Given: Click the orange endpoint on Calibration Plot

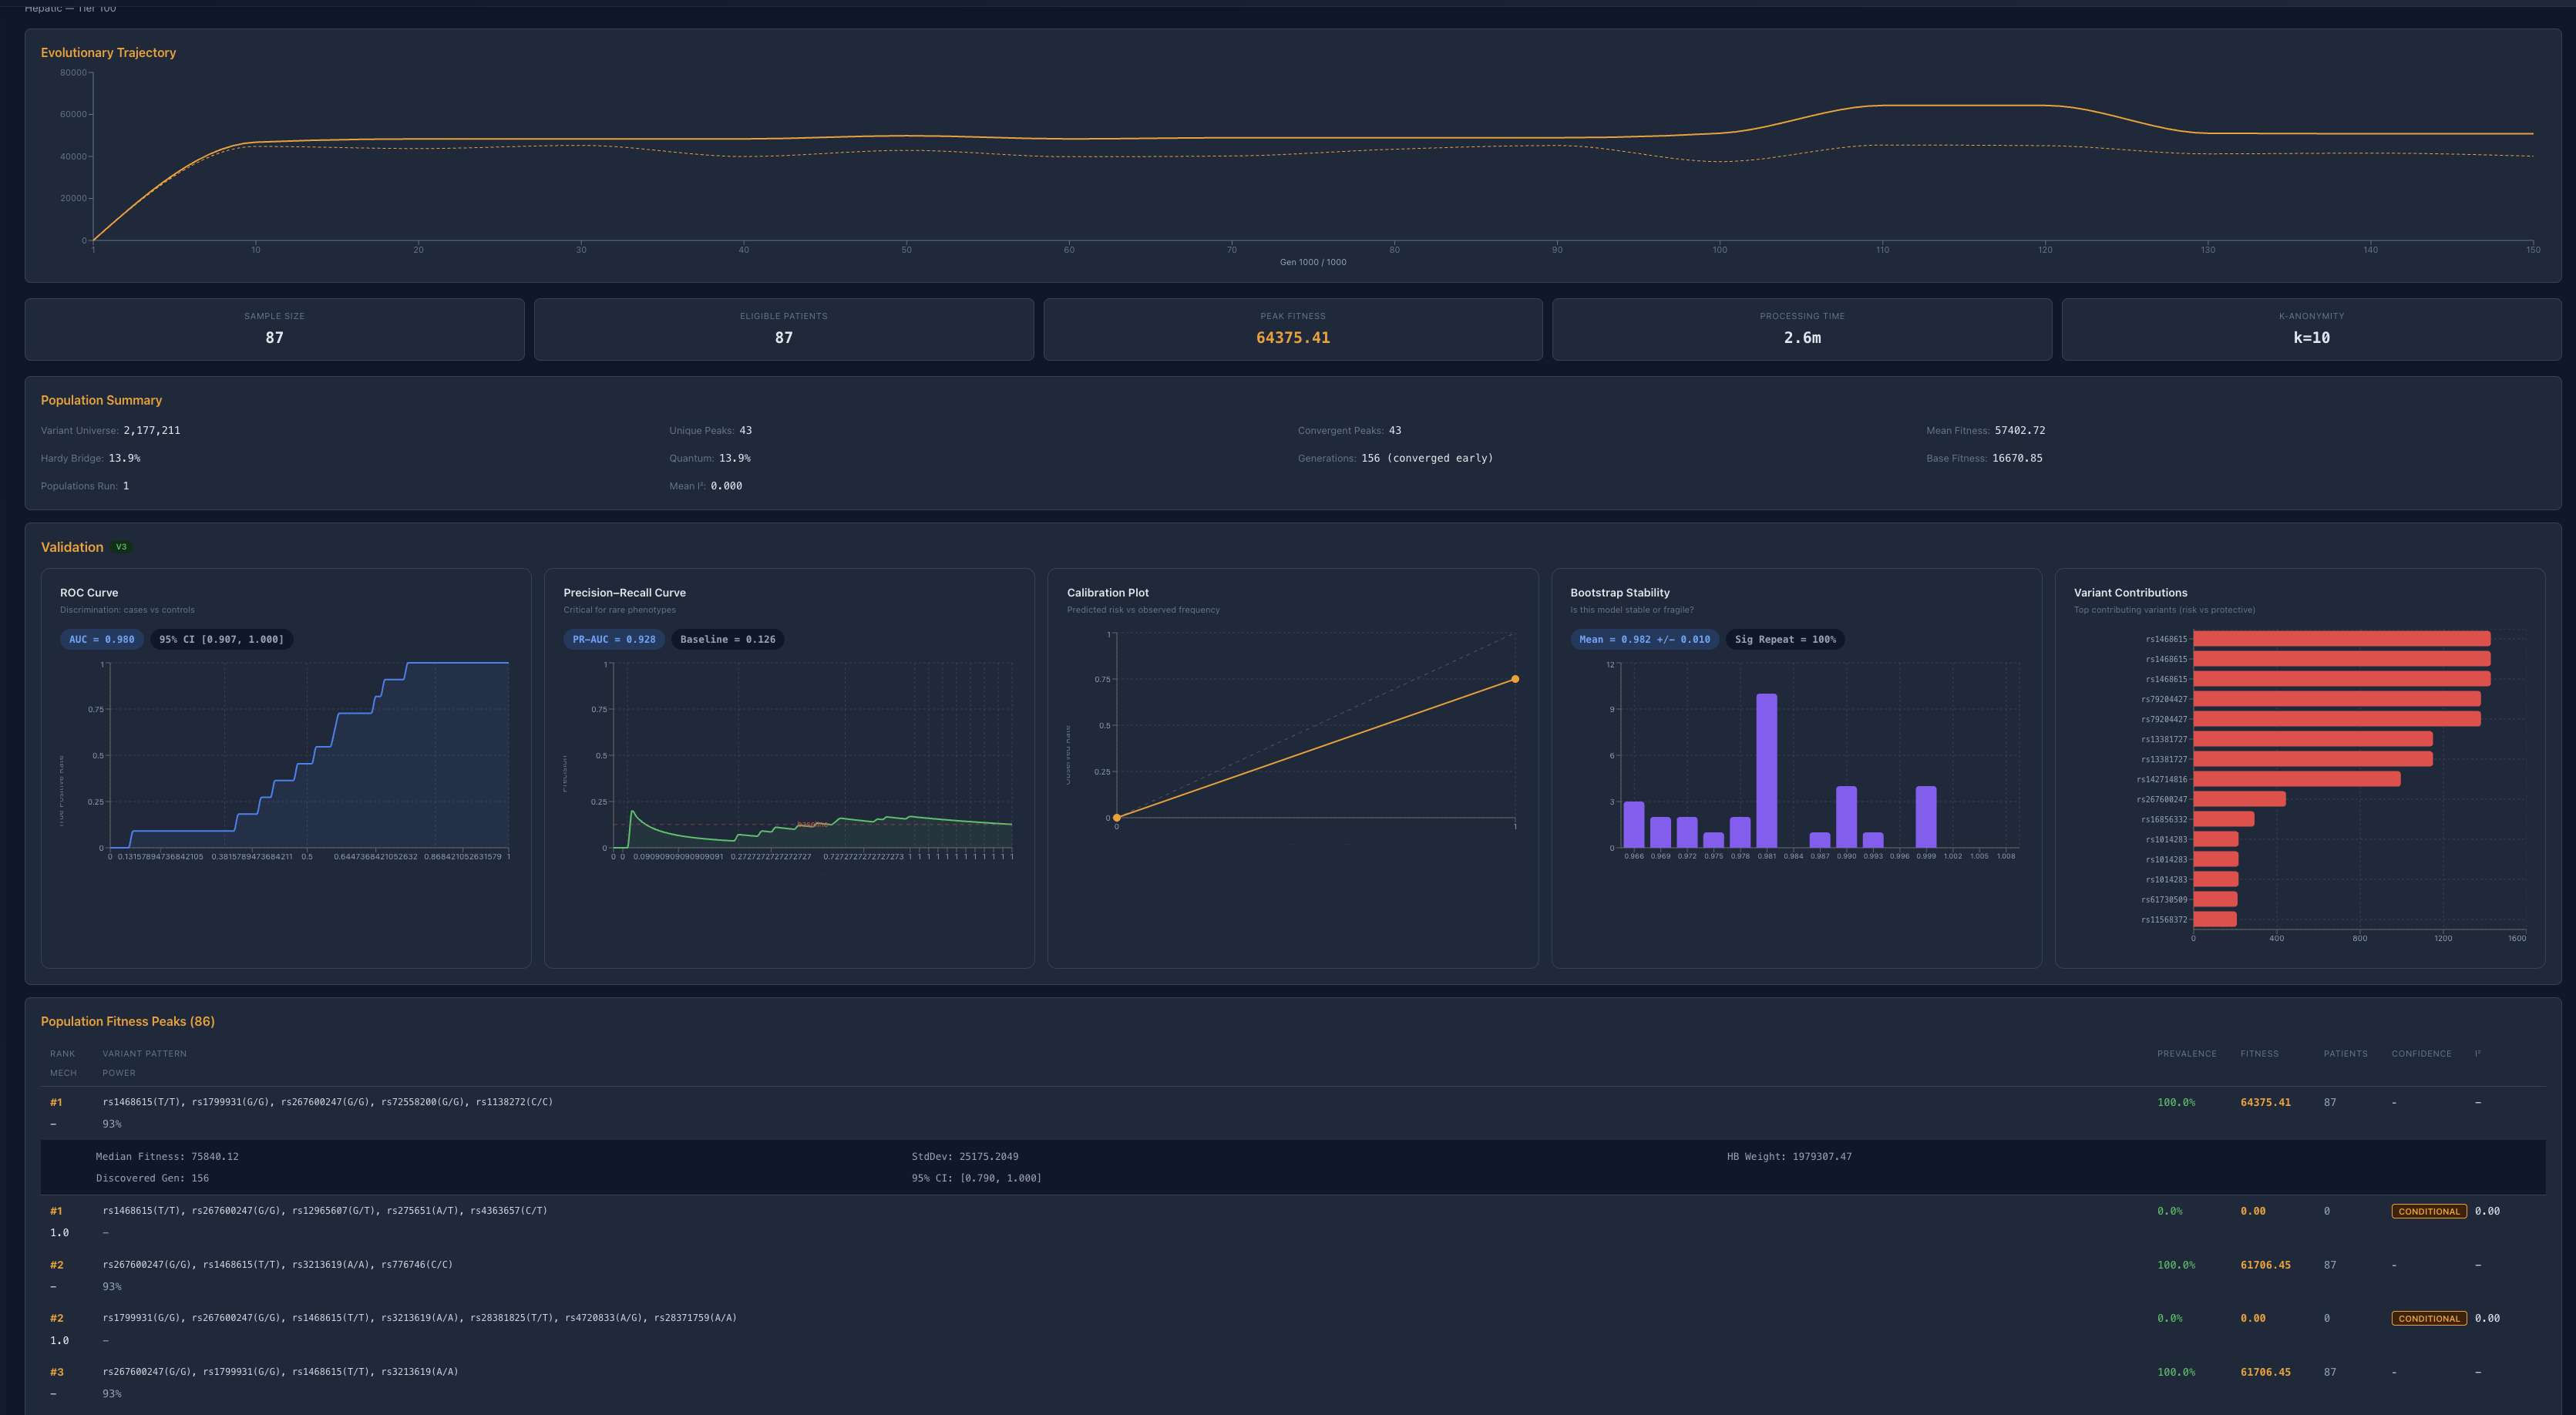Looking at the screenshot, I should point(1515,679).
